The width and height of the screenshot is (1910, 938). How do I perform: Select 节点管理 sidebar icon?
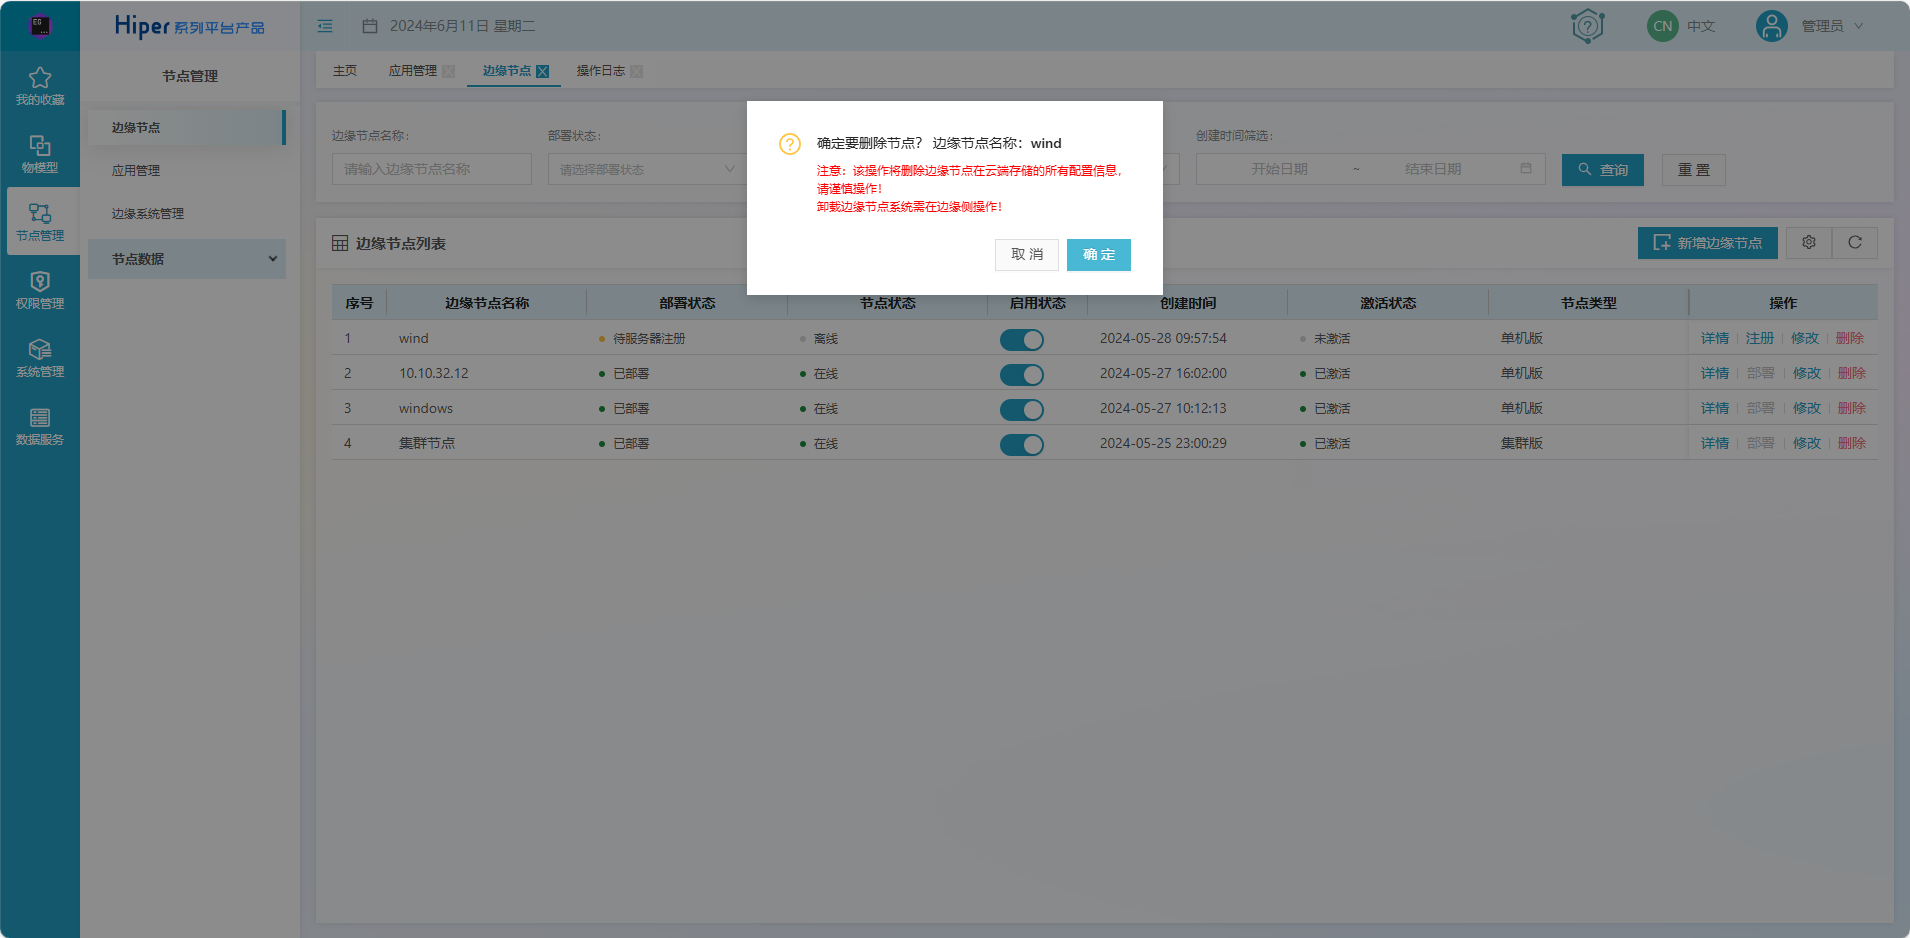(x=40, y=214)
